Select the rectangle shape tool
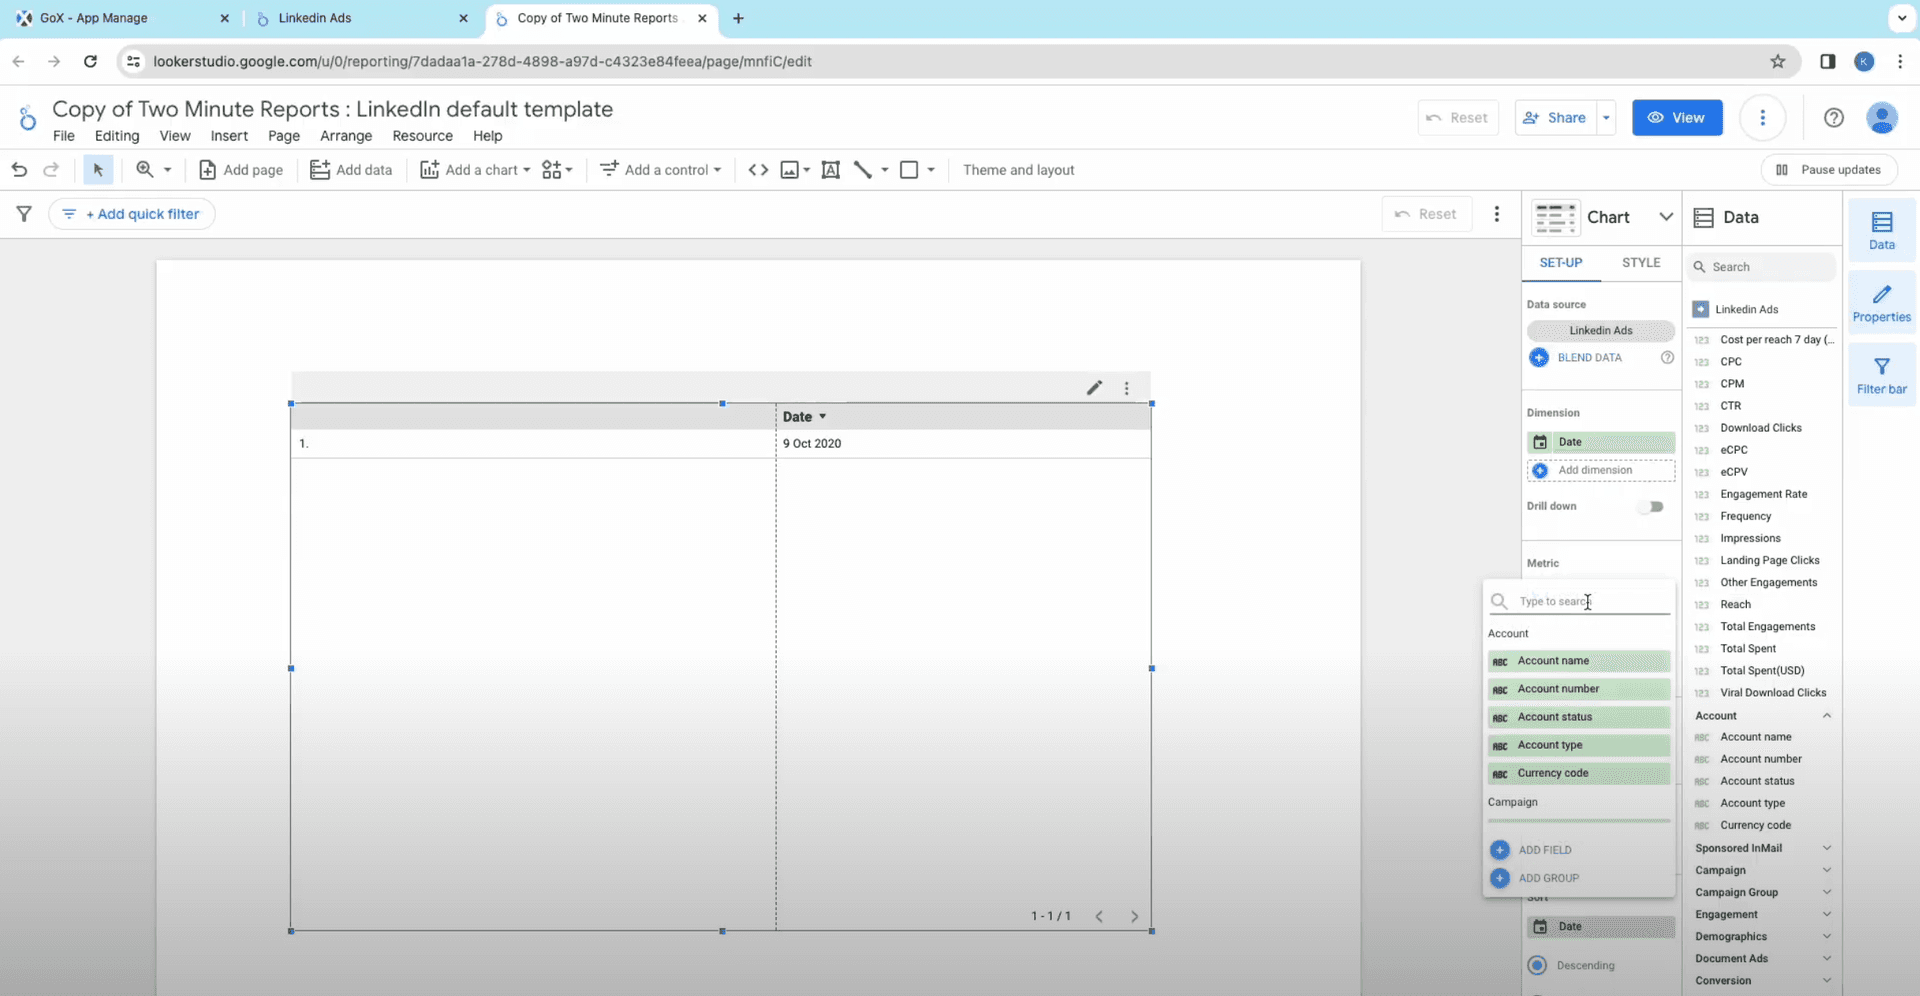 (x=909, y=170)
